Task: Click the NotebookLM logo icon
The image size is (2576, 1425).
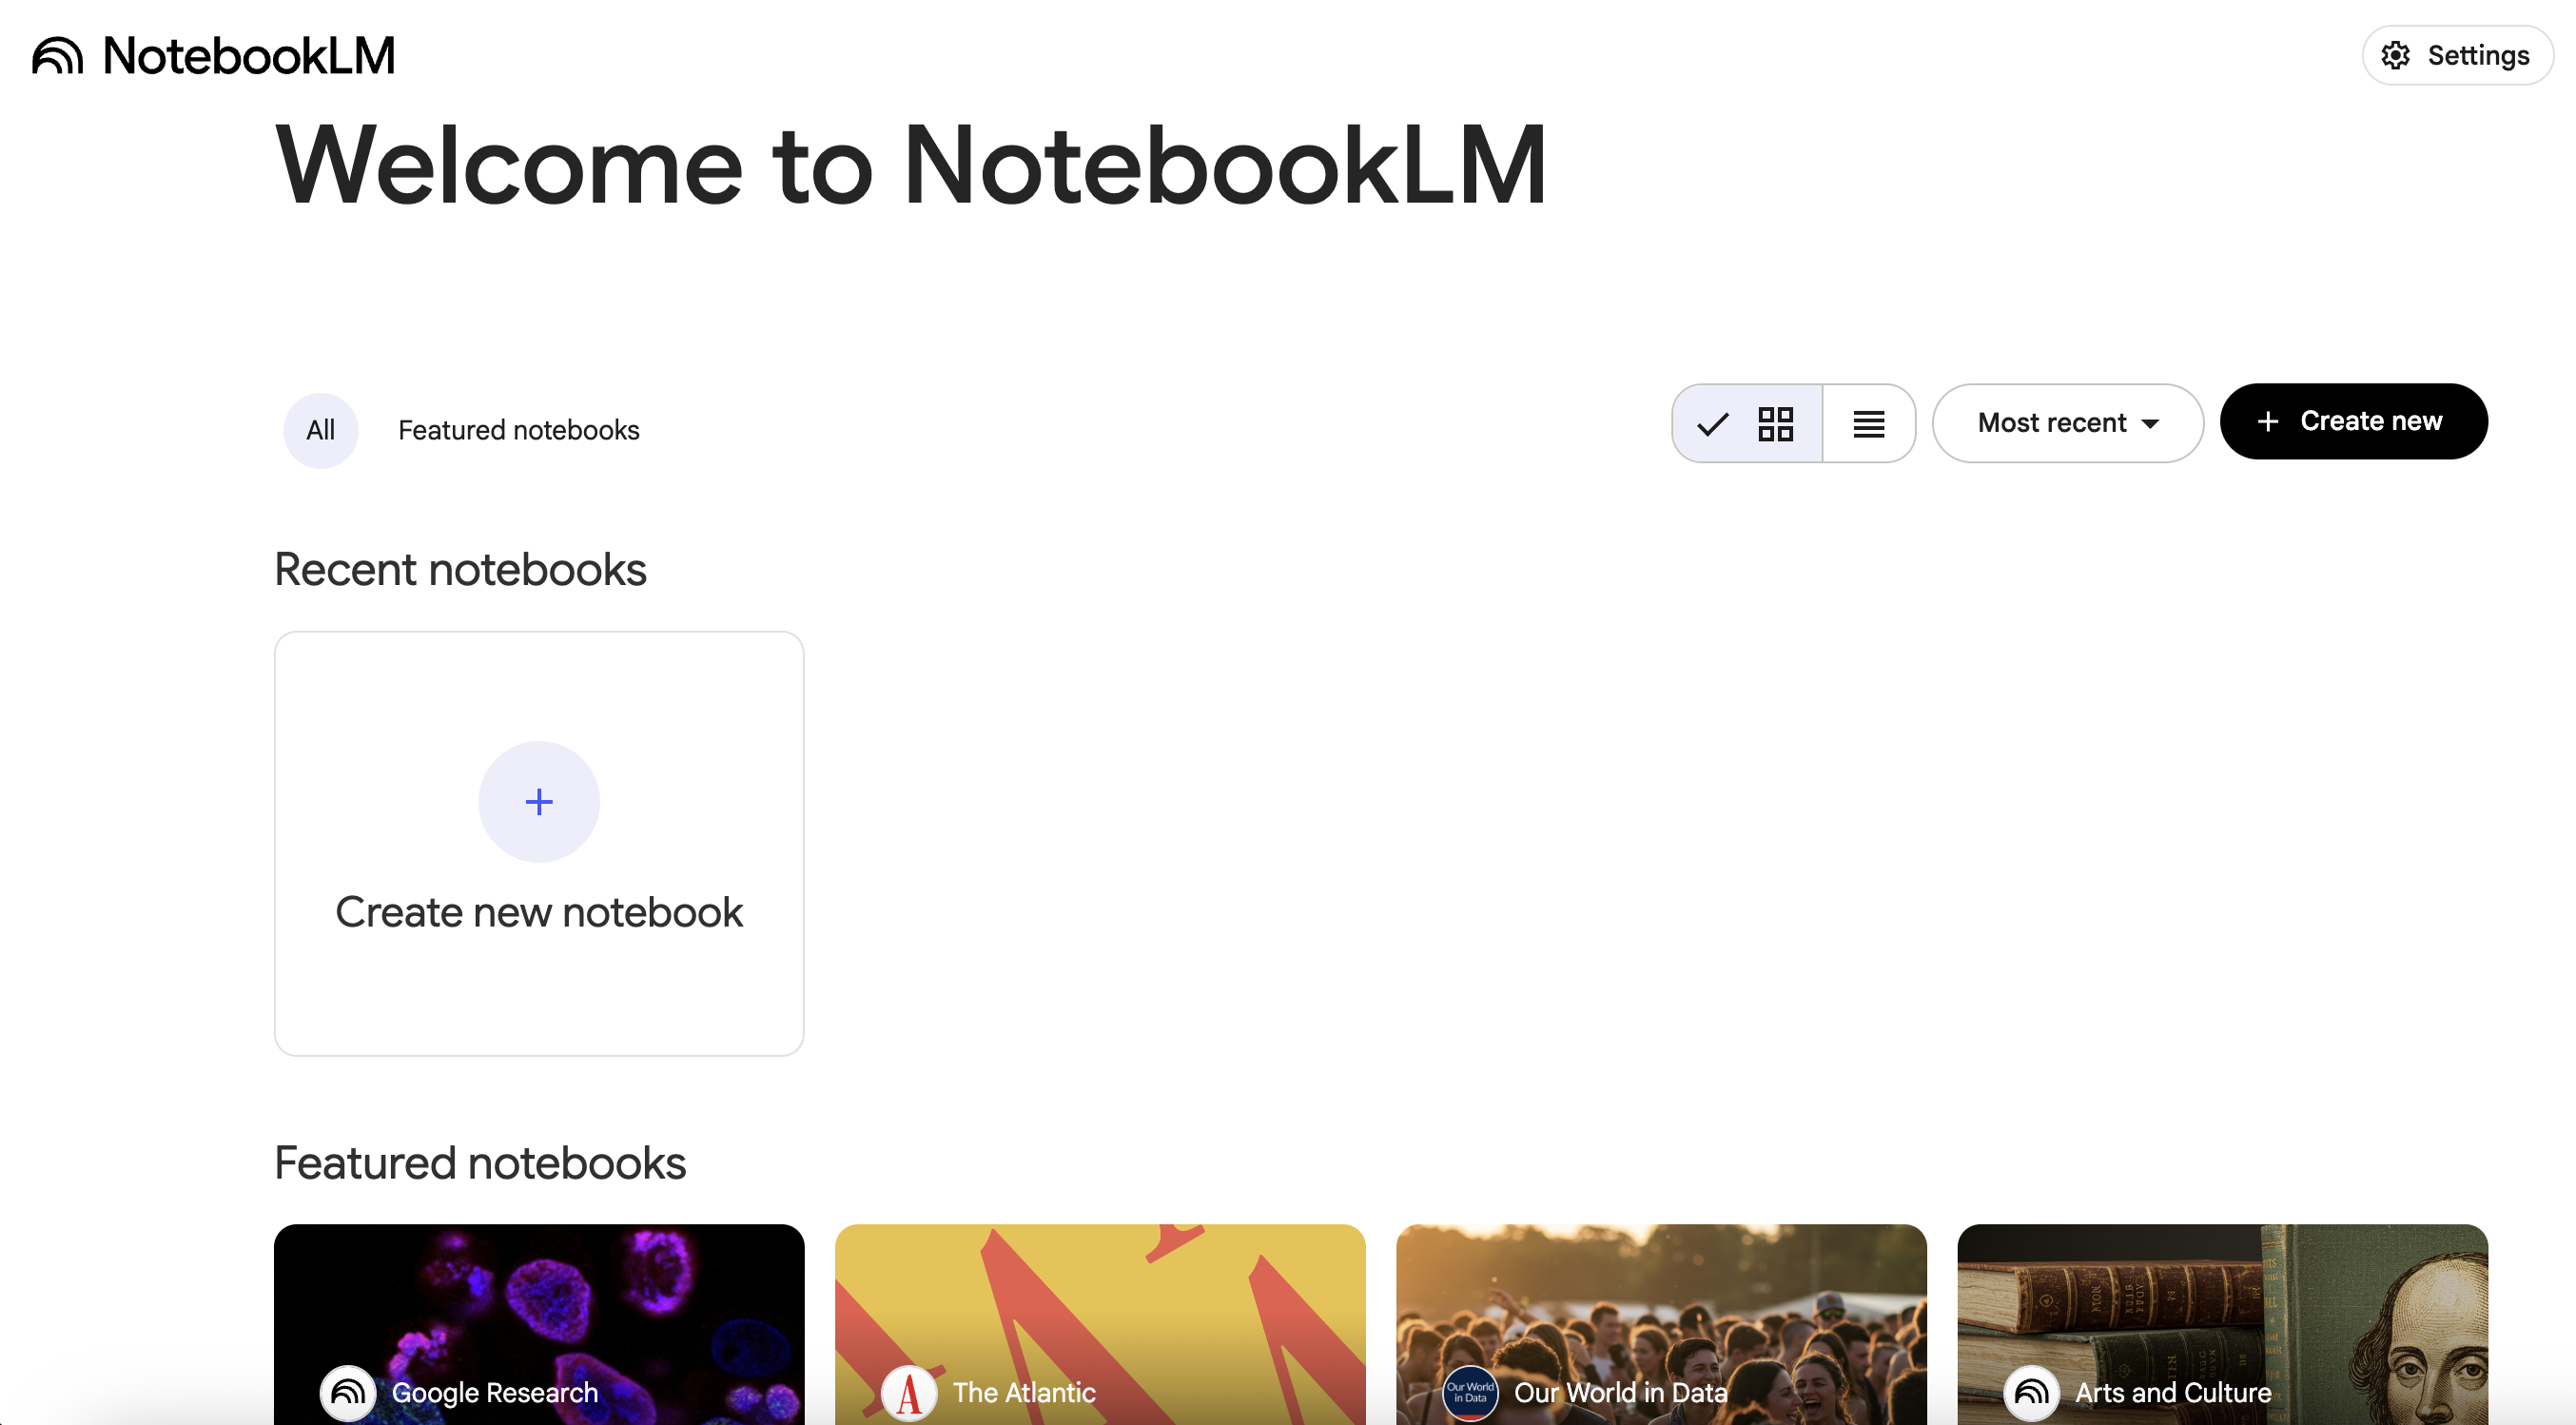Action: click(56, 55)
